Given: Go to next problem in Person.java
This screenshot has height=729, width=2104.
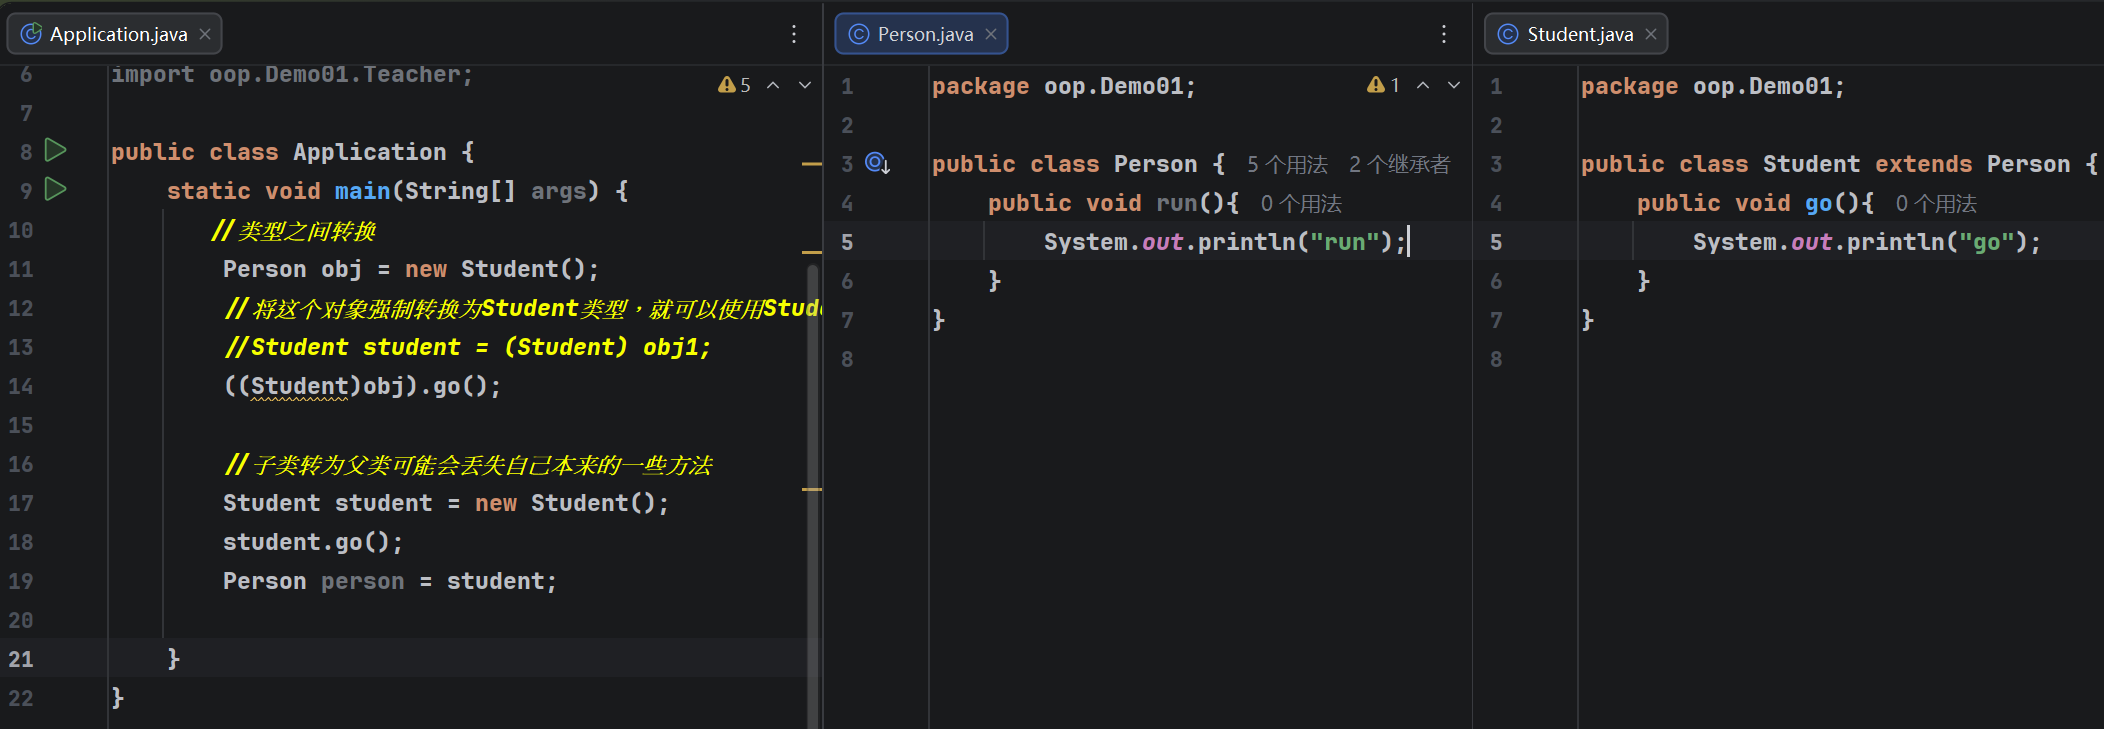Looking at the screenshot, I should (1455, 85).
